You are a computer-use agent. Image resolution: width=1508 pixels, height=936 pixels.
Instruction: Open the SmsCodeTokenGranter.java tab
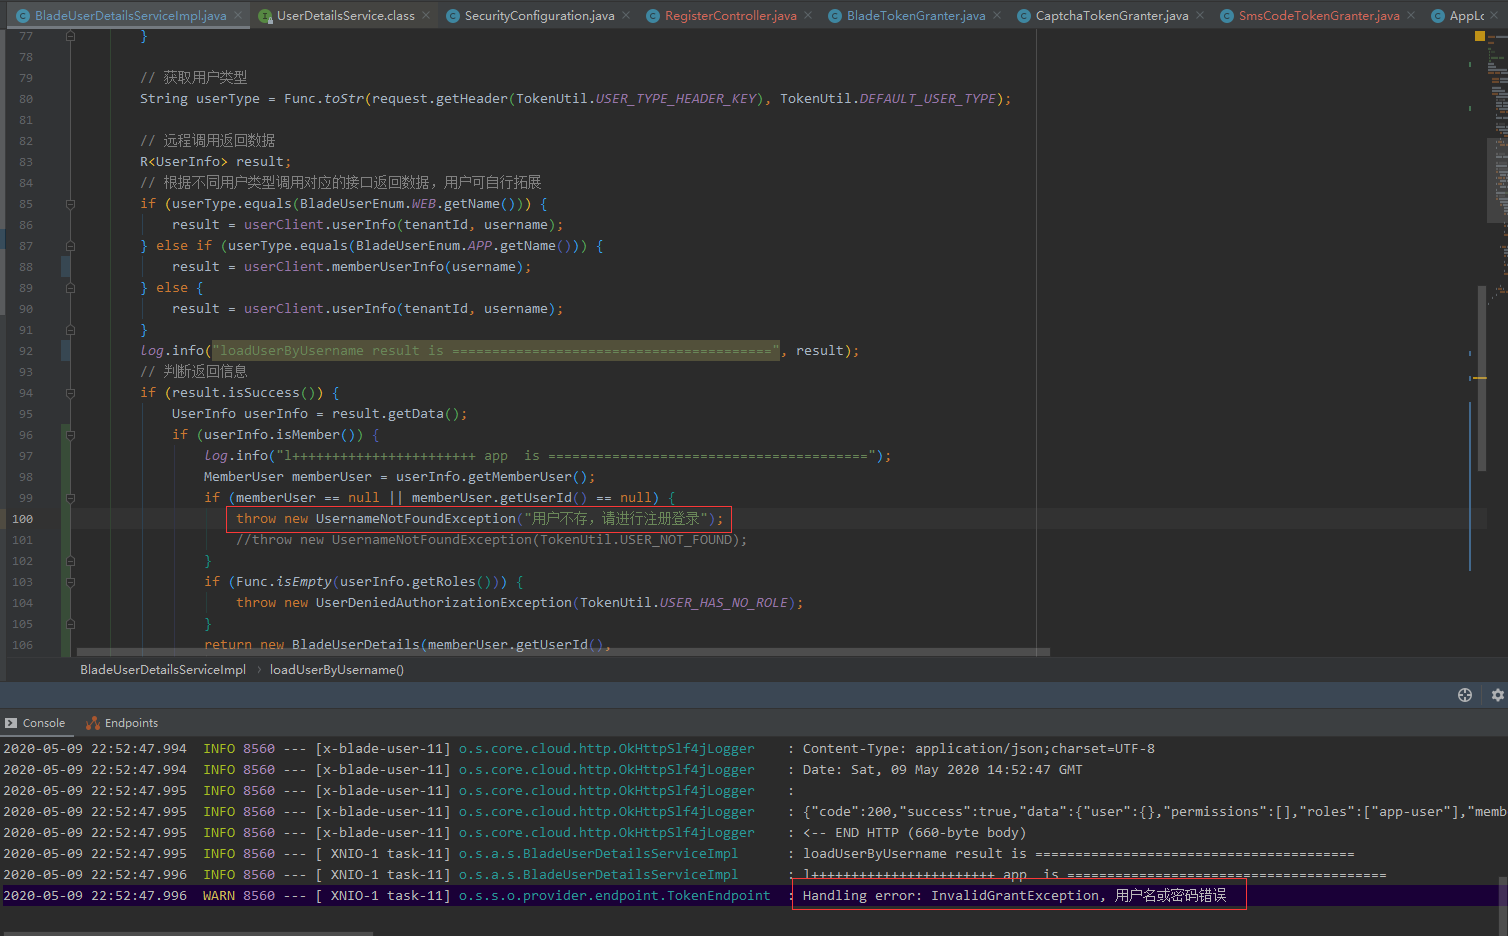click(1319, 16)
